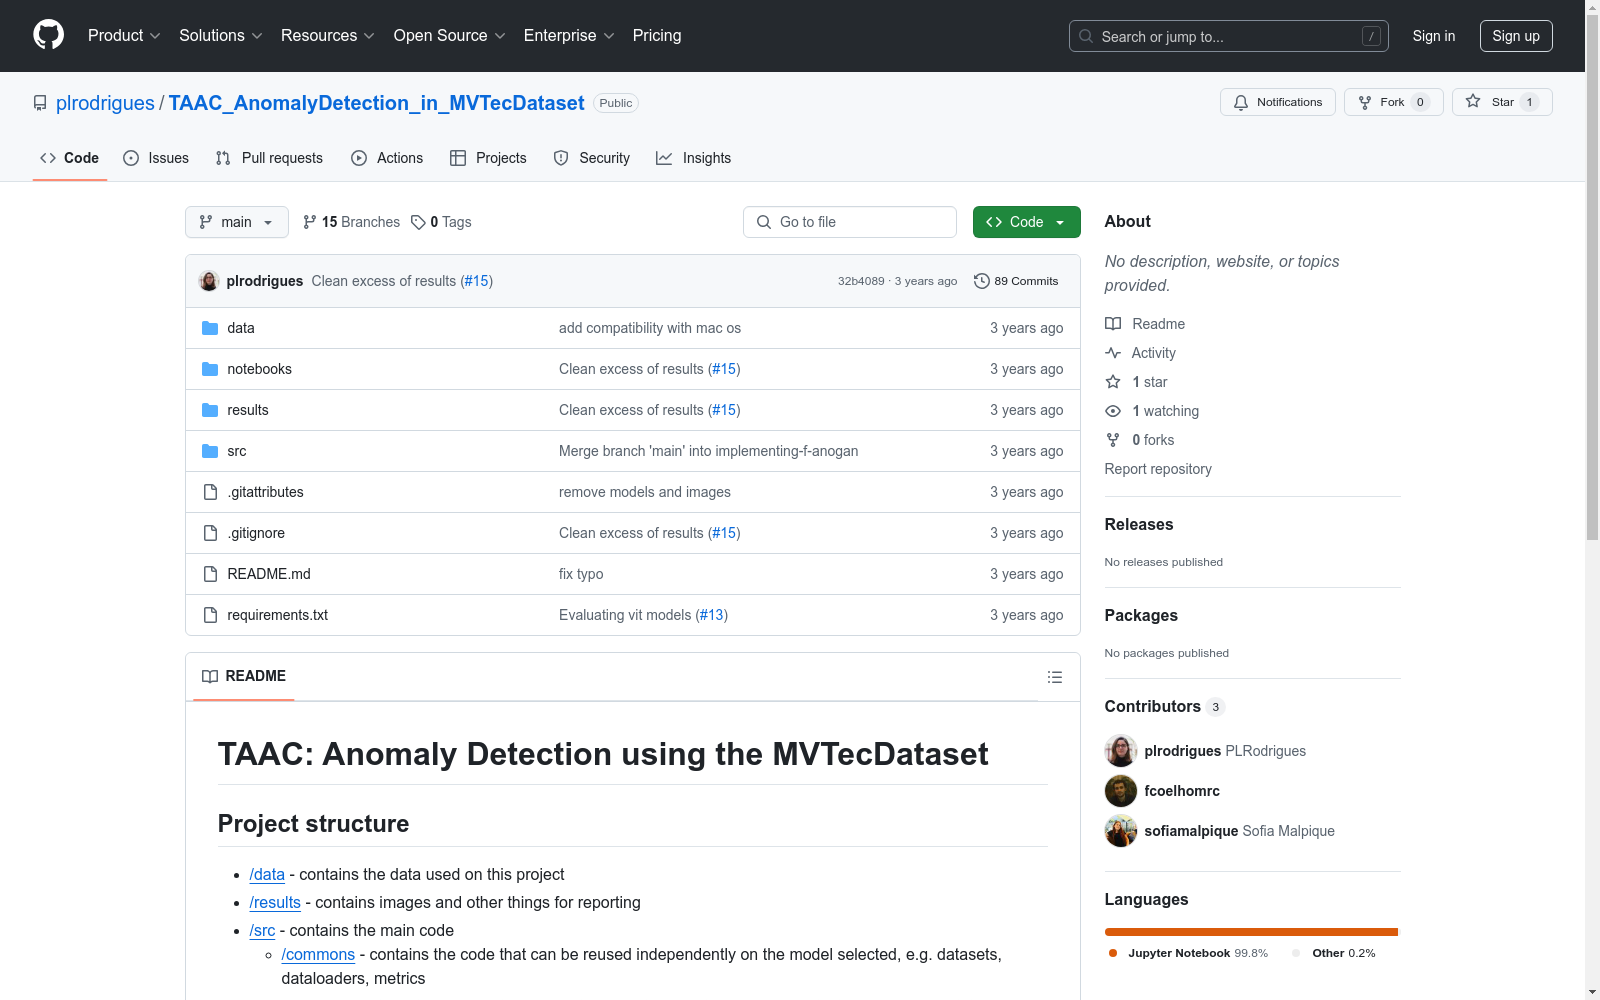
Task: Click the tag icon next to Tags
Action: click(418, 222)
